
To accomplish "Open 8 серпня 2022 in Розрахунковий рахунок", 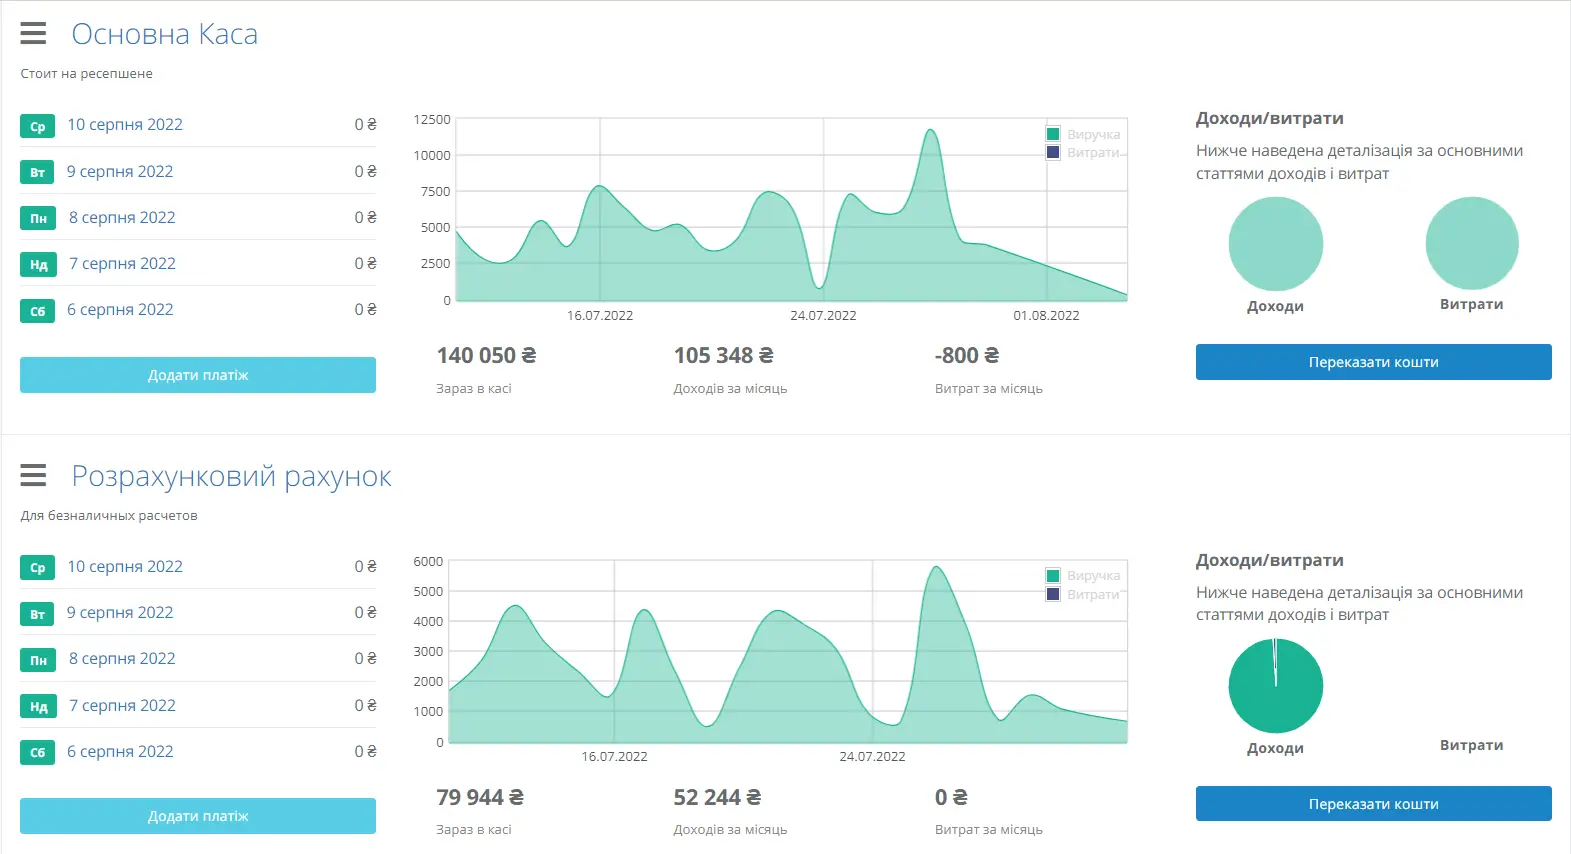I will point(122,659).
